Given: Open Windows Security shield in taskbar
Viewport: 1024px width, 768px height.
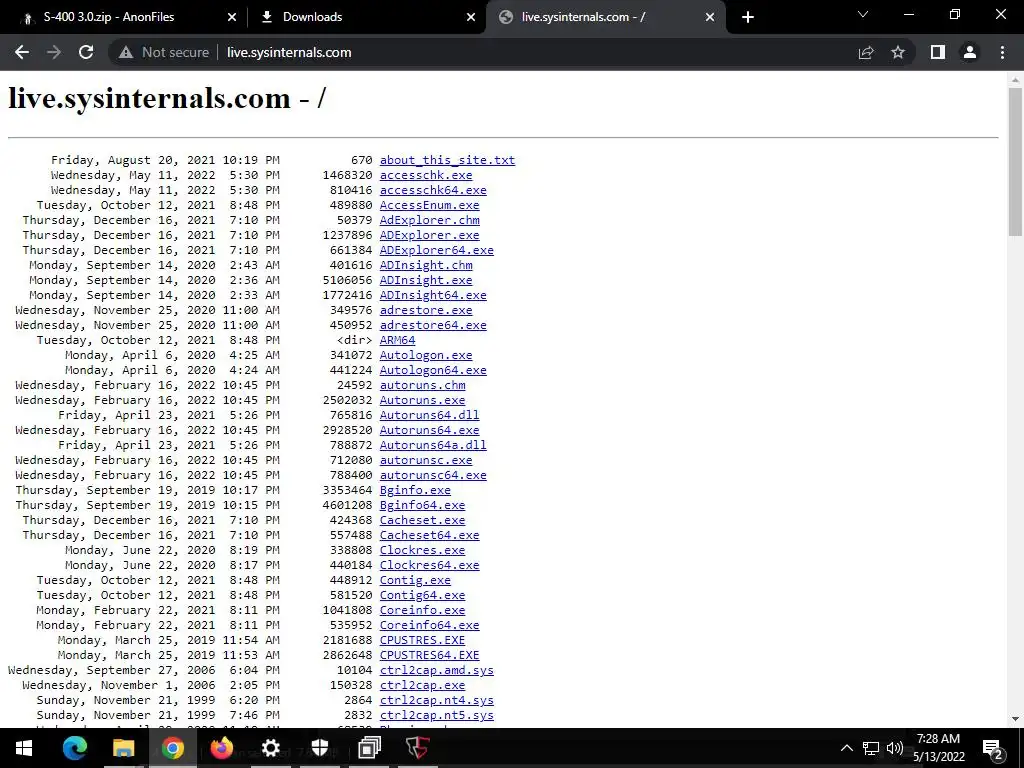Looking at the screenshot, I should pyautogui.click(x=319, y=748).
